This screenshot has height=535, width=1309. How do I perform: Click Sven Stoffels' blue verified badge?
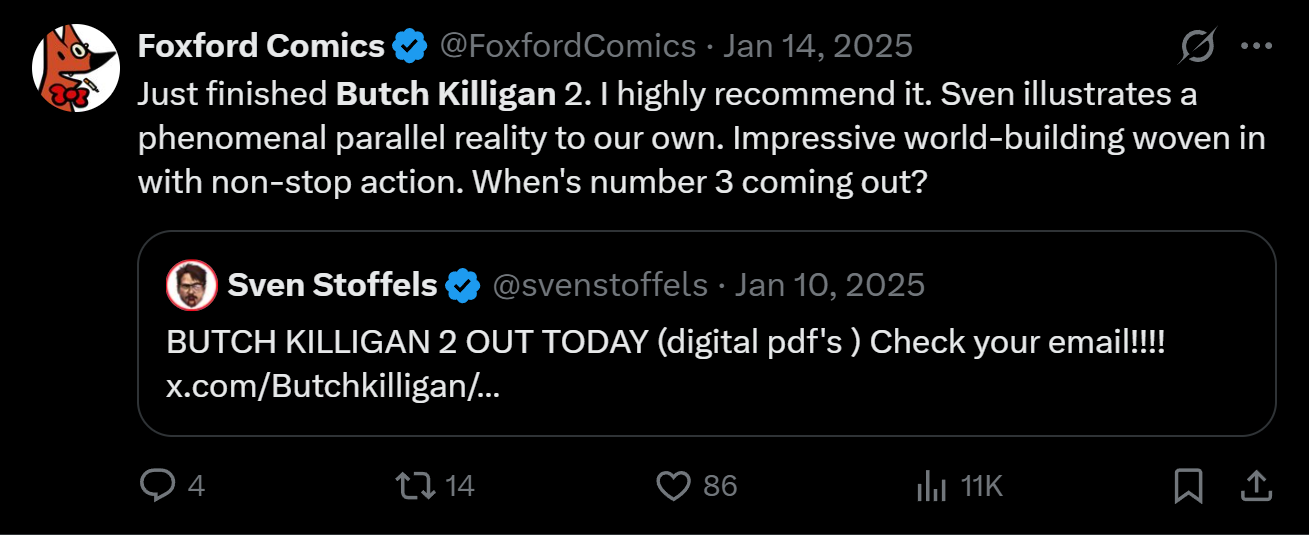[x=462, y=285]
